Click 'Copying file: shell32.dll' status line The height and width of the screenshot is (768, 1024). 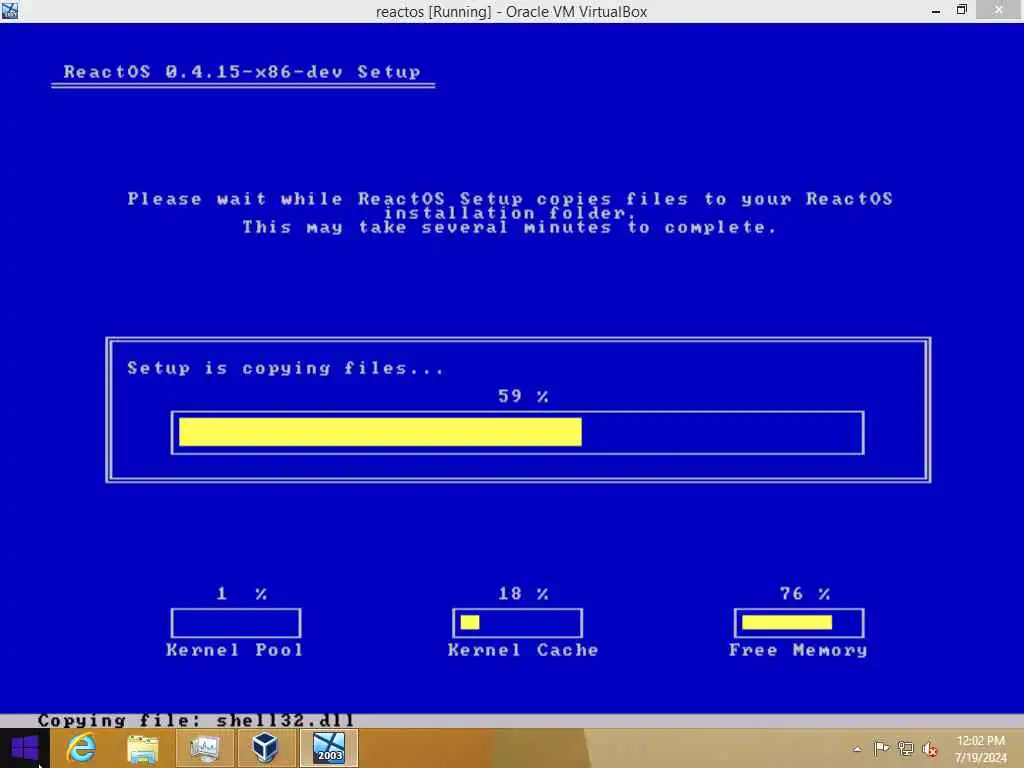(x=196, y=720)
